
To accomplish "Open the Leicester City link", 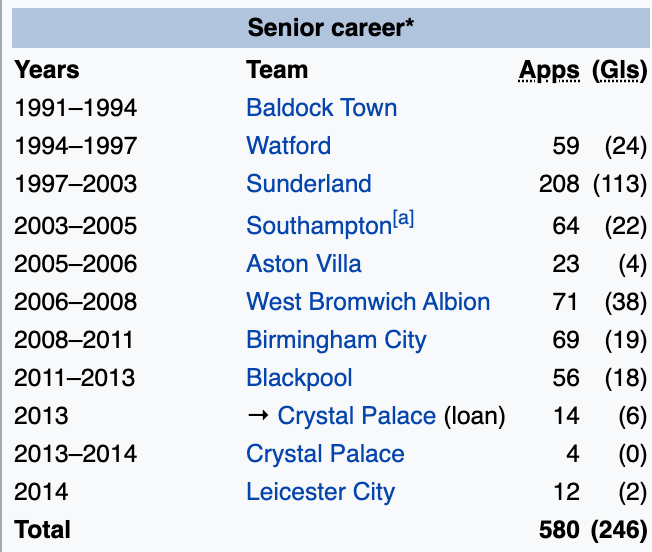I will tap(320, 492).
